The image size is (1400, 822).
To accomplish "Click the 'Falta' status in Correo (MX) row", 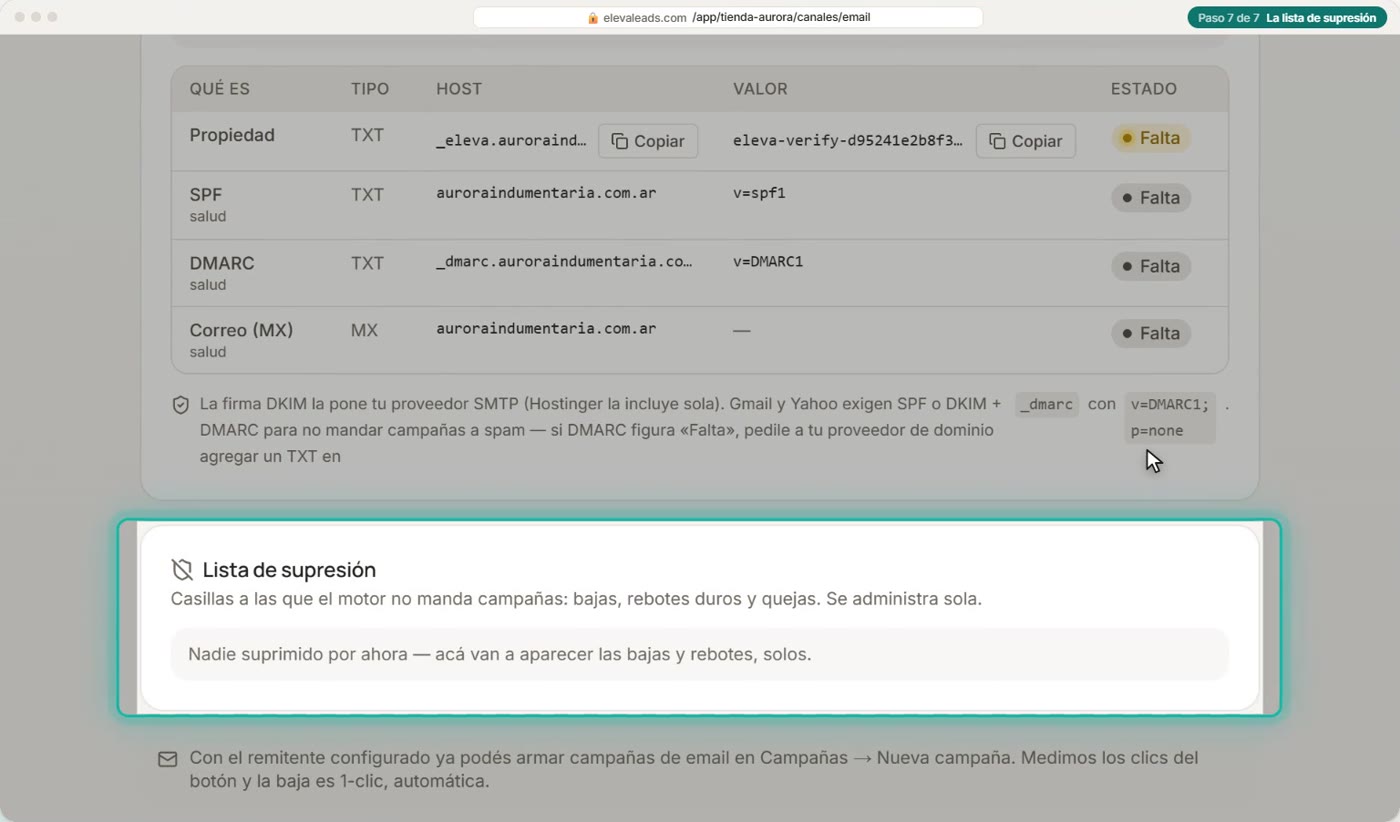I will [1150, 333].
